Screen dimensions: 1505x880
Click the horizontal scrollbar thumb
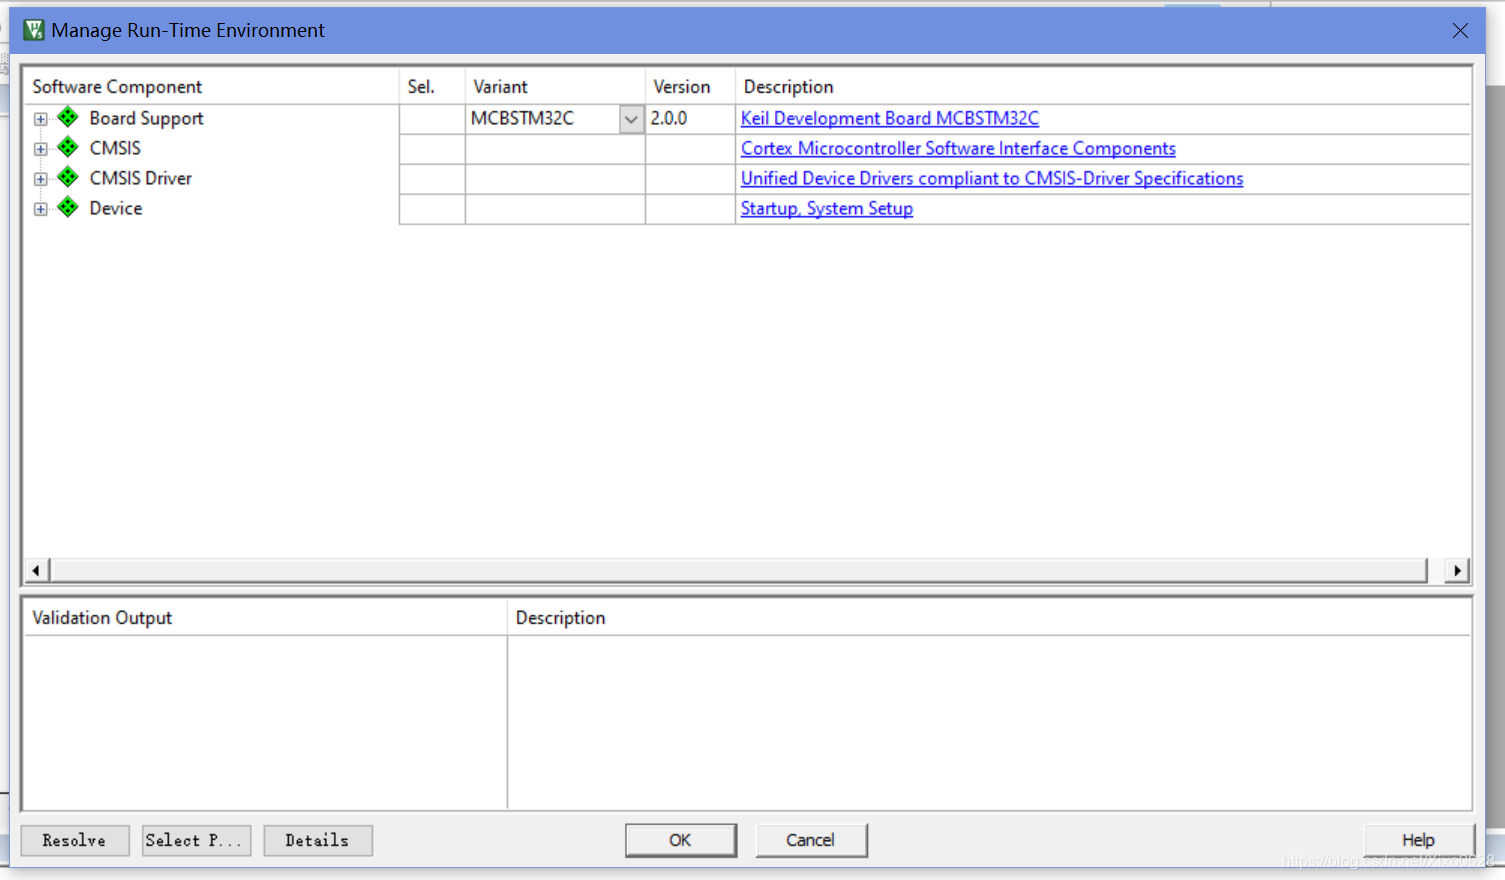click(x=739, y=570)
